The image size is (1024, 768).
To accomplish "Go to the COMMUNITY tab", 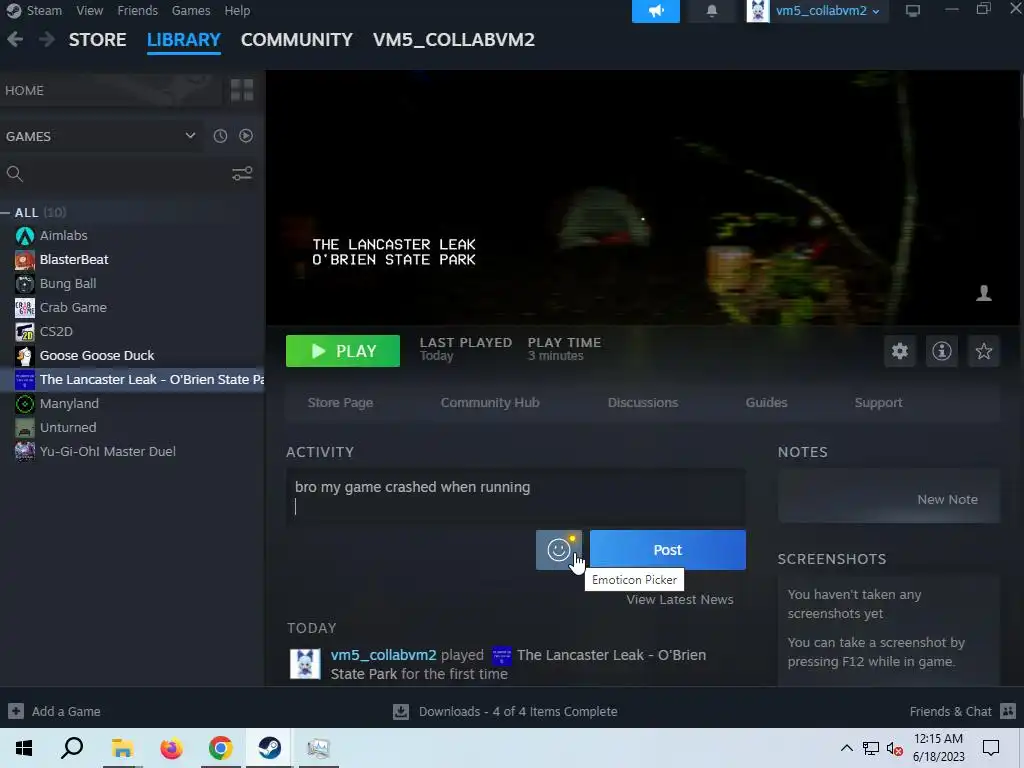I will [296, 40].
